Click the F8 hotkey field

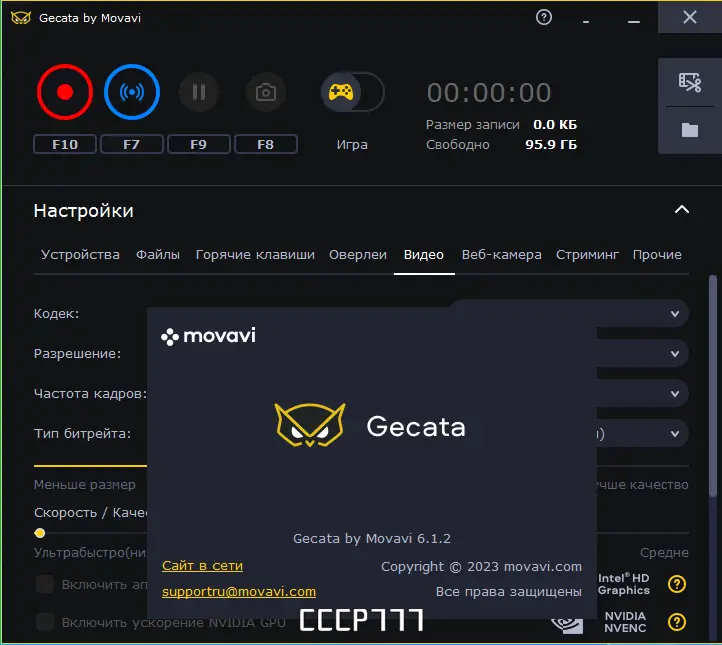(x=266, y=145)
